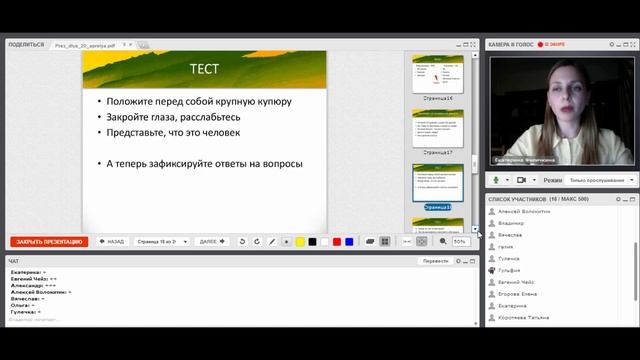The height and width of the screenshot is (360, 640).
Task: Click the chat message from Александр
Action: 33,285
